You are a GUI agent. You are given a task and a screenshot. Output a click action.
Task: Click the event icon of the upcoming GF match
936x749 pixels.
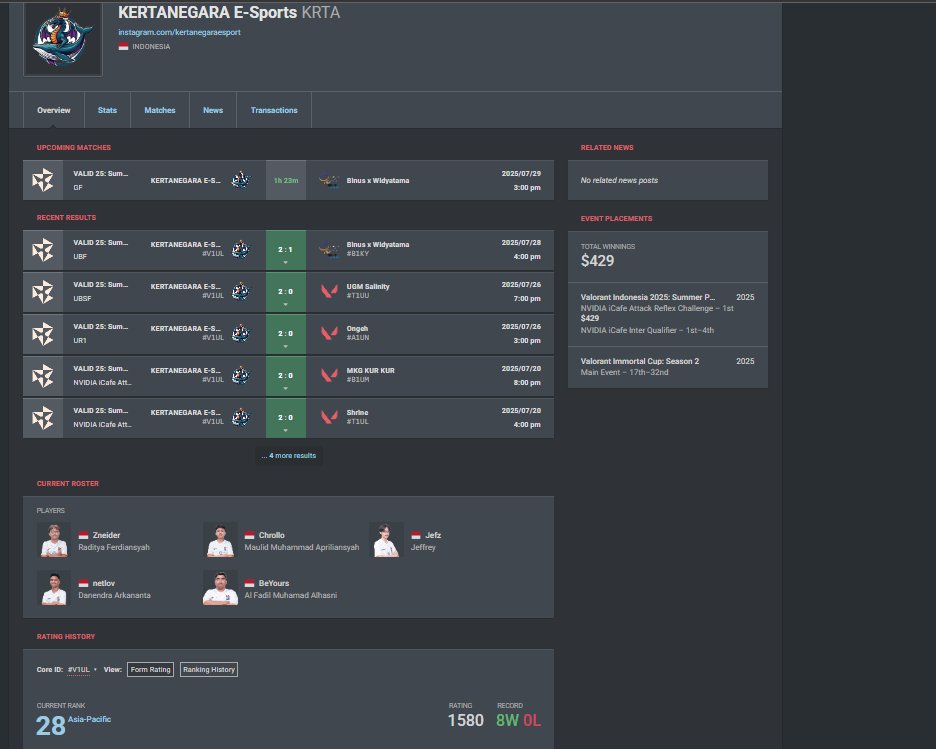coord(43,180)
